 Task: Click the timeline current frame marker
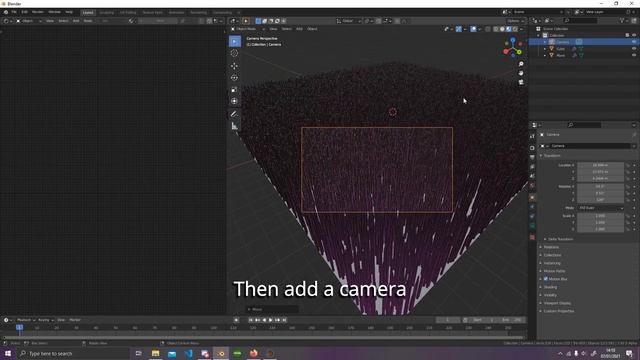coord(19,327)
